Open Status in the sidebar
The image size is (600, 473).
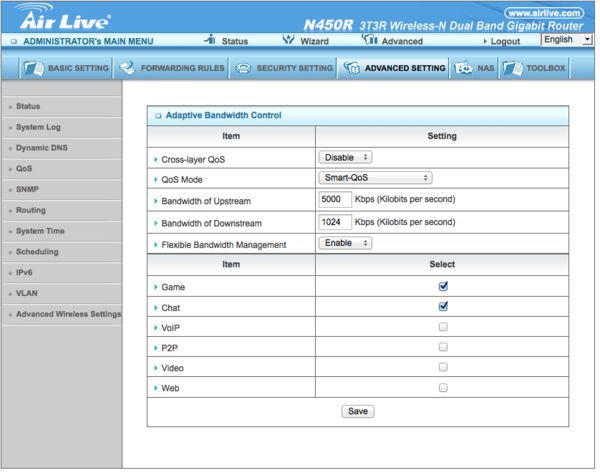click(28, 106)
